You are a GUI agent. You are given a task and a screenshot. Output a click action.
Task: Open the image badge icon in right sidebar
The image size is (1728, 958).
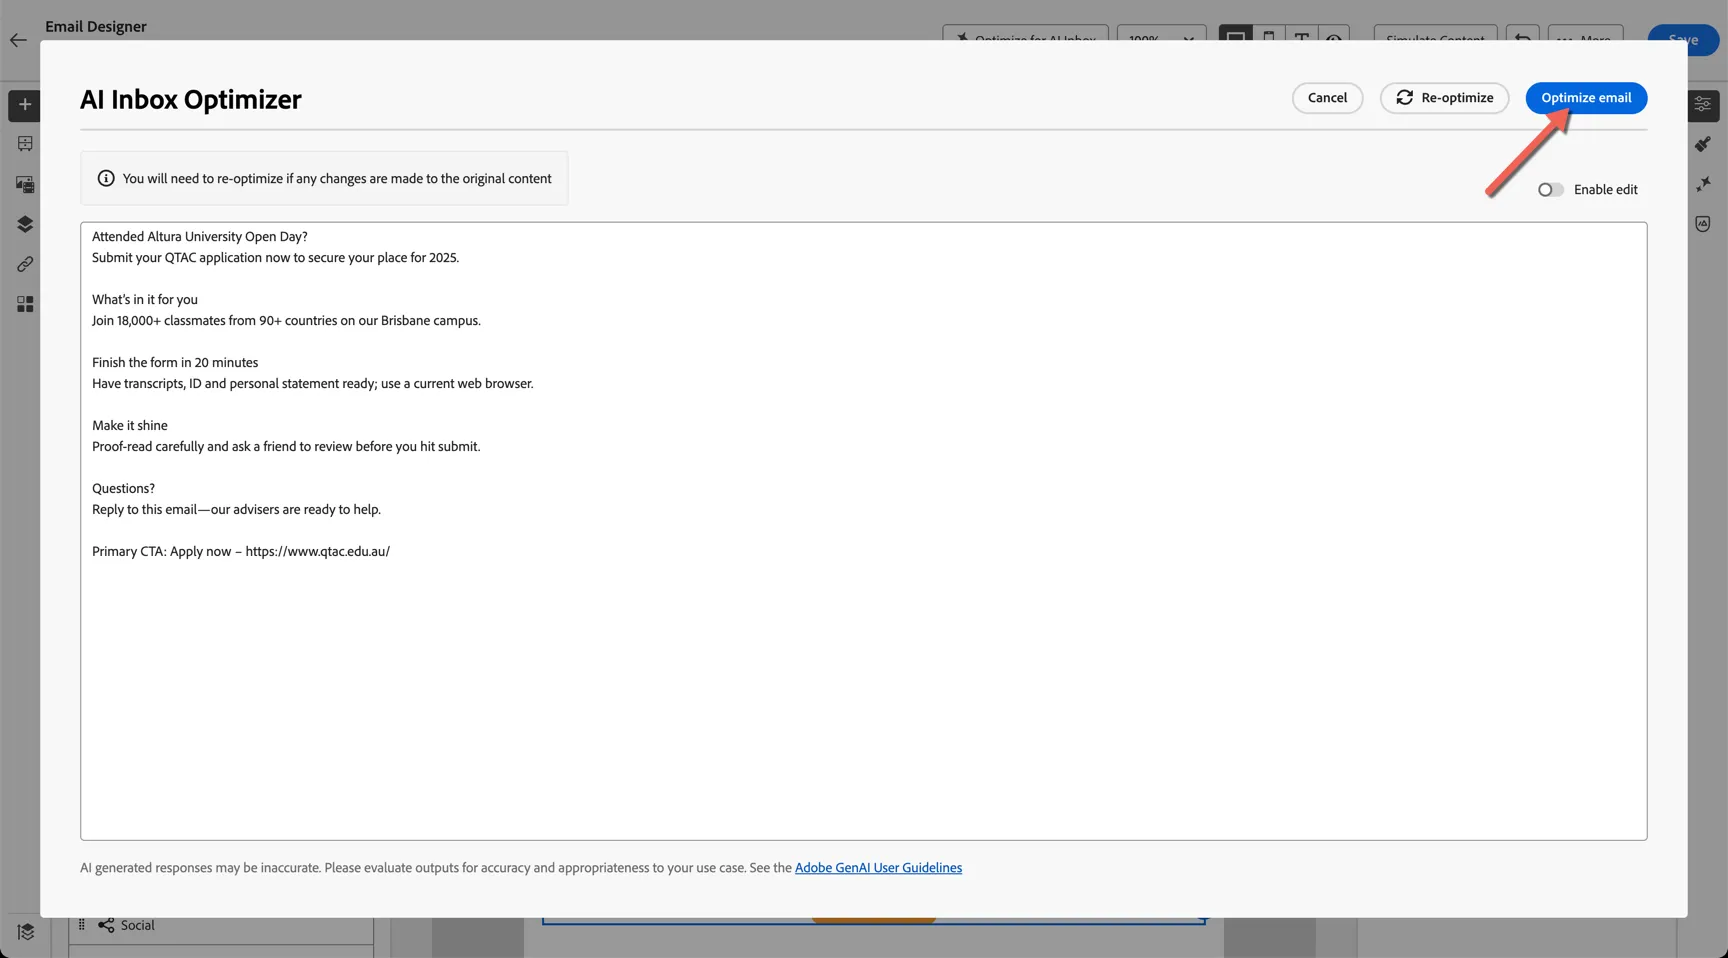1703,224
